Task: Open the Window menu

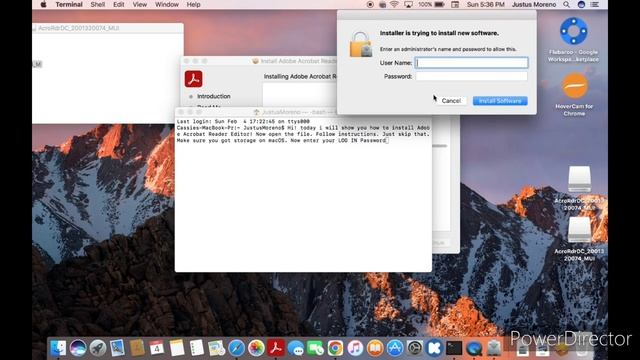Action: click(x=167, y=4)
